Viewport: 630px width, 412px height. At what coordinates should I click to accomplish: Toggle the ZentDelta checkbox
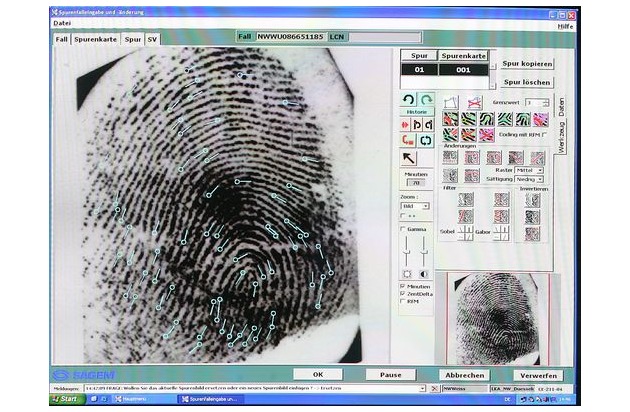click(403, 294)
